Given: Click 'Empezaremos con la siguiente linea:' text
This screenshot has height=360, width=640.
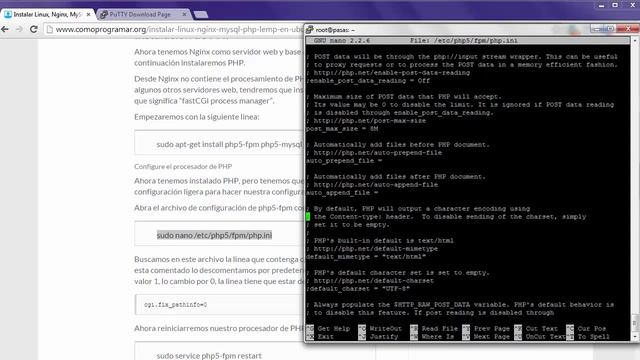Looking at the screenshot, I should [x=197, y=117].
